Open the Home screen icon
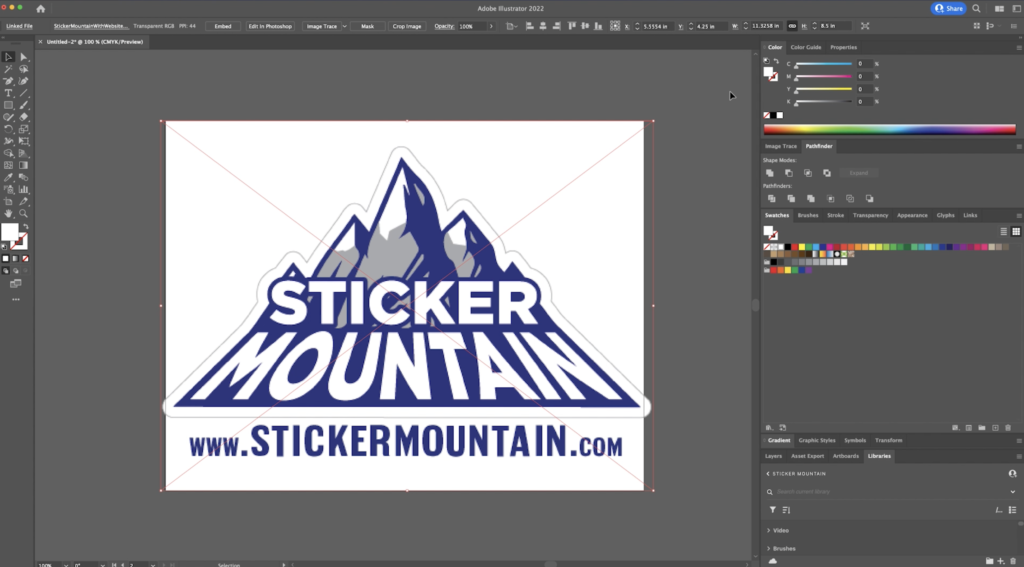 [x=40, y=8]
